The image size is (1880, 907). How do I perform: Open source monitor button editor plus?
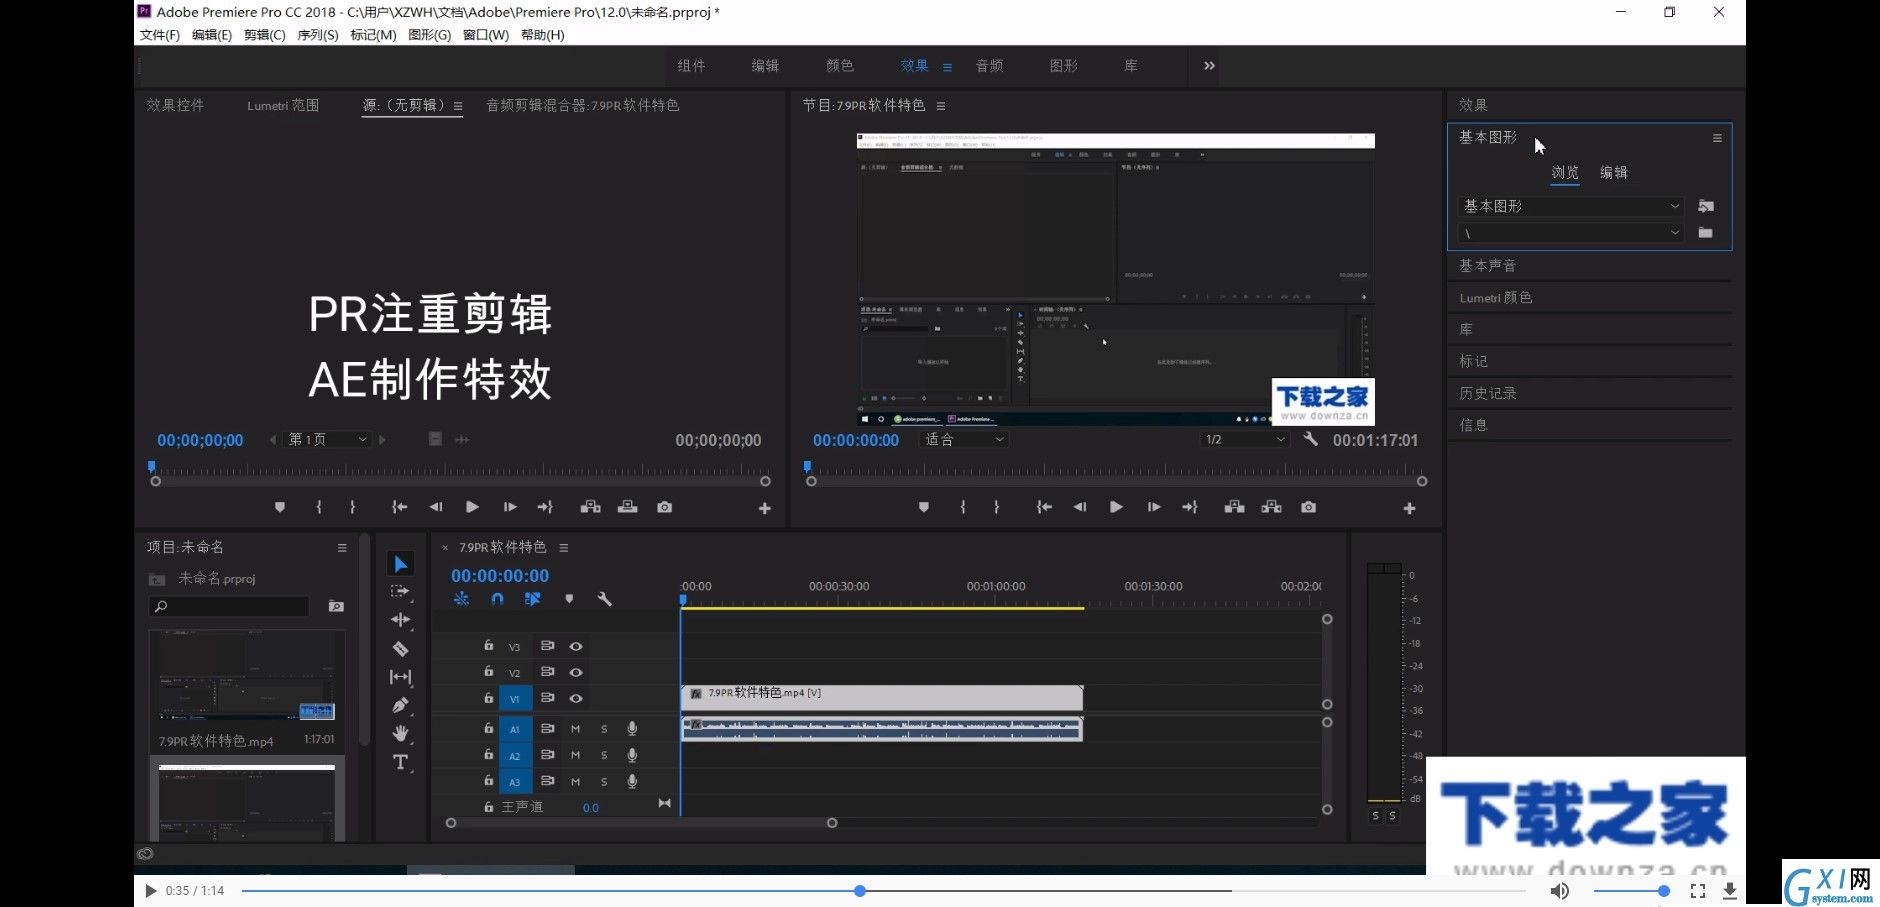[x=764, y=508]
